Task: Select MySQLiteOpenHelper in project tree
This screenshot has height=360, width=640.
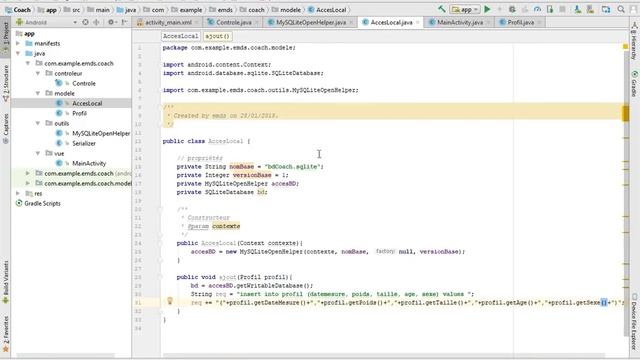Action: point(101,133)
